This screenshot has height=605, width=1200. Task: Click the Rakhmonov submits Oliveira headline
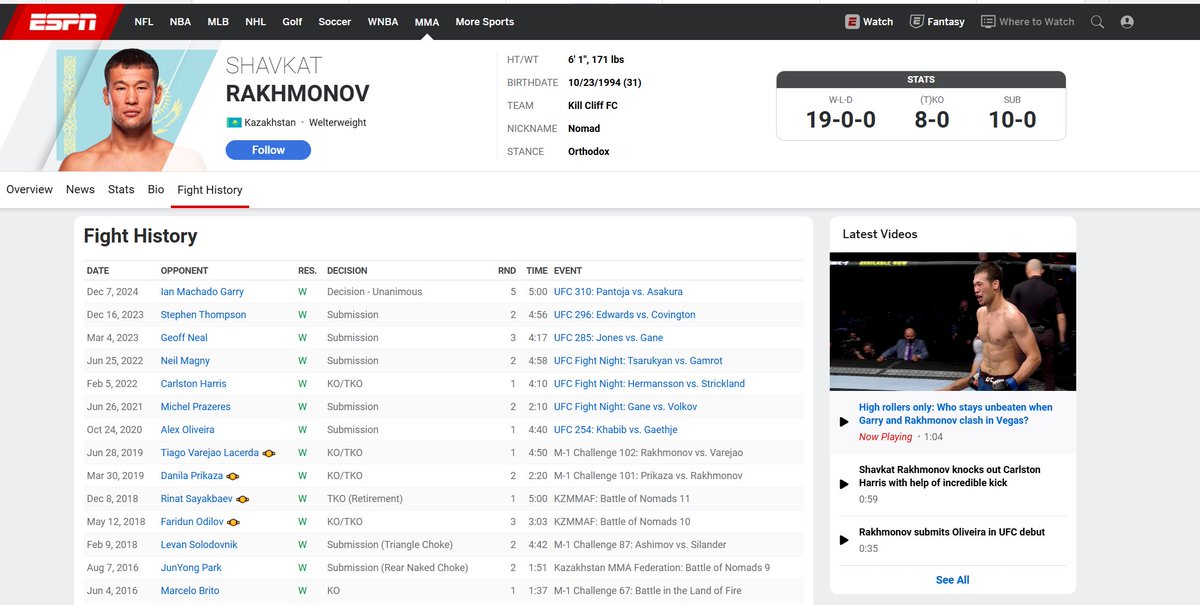tap(952, 532)
